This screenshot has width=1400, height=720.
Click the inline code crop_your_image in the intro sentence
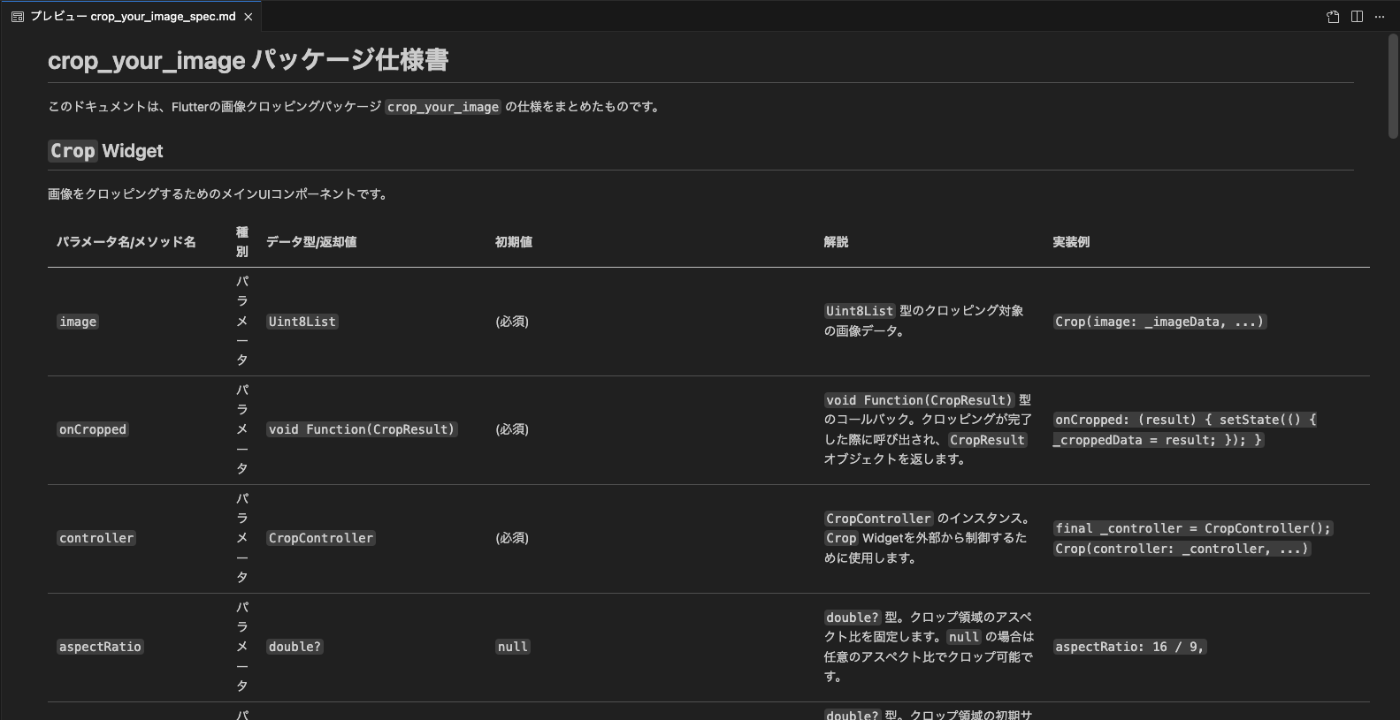pos(443,107)
